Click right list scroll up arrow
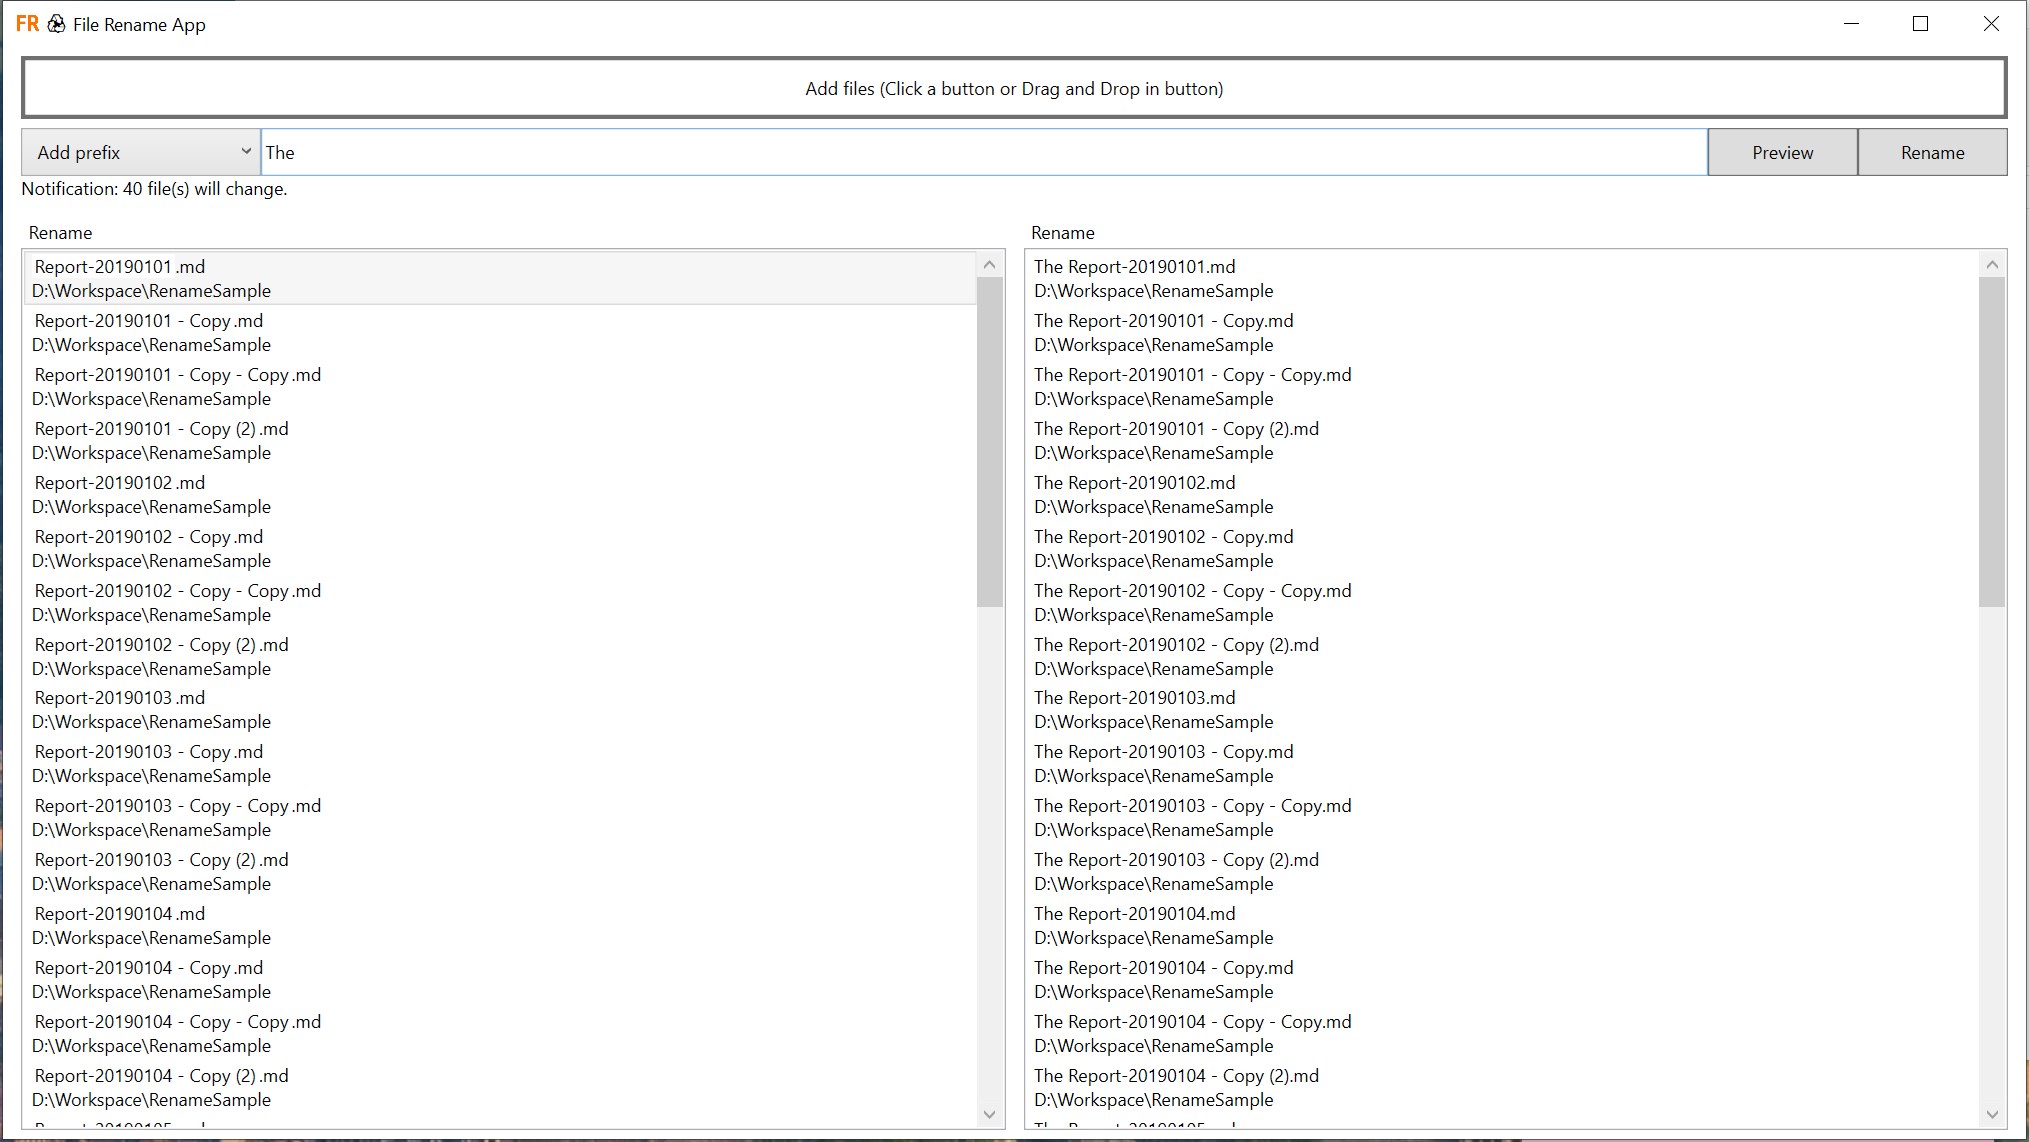The height and width of the screenshot is (1142, 2029). [x=1991, y=265]
